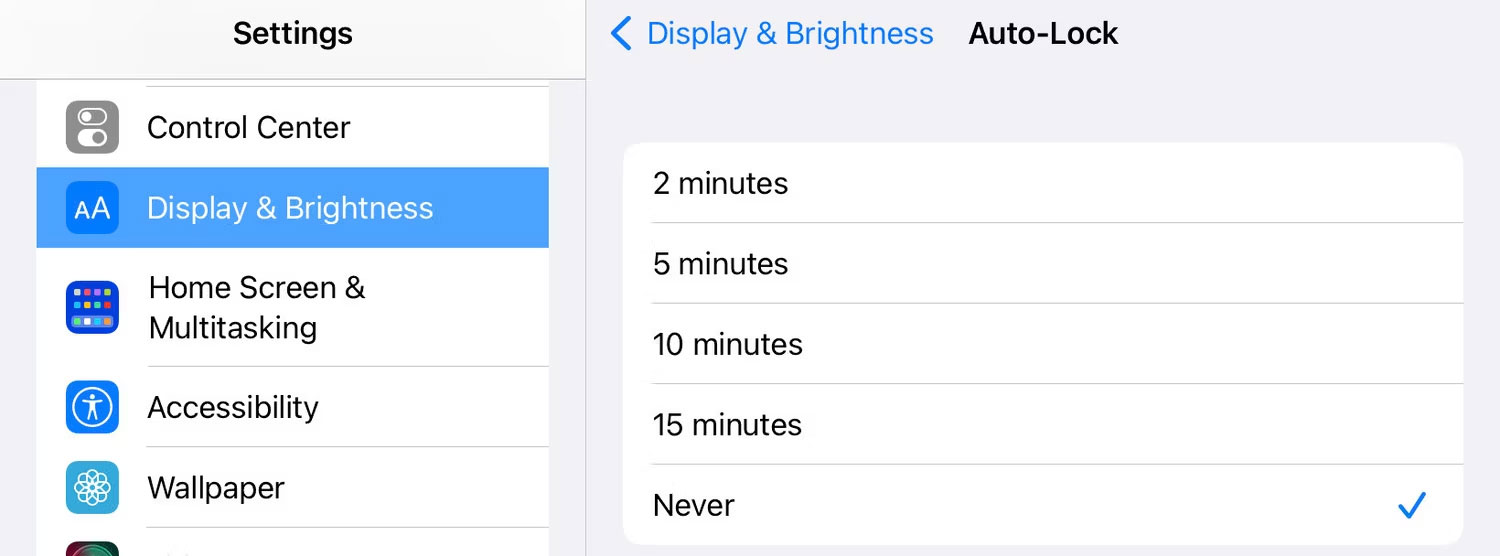Screen dimensions: 1500x556
Task: Tap the blue checkmark beside Never
Action: coord(1411,505)
